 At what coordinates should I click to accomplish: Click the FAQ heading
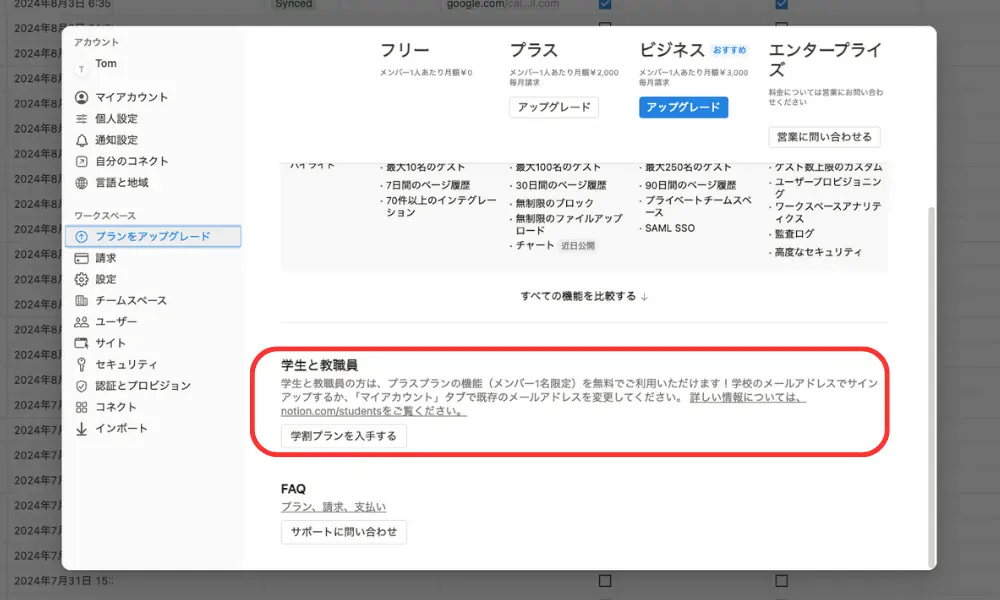click(x=293, y=489)
